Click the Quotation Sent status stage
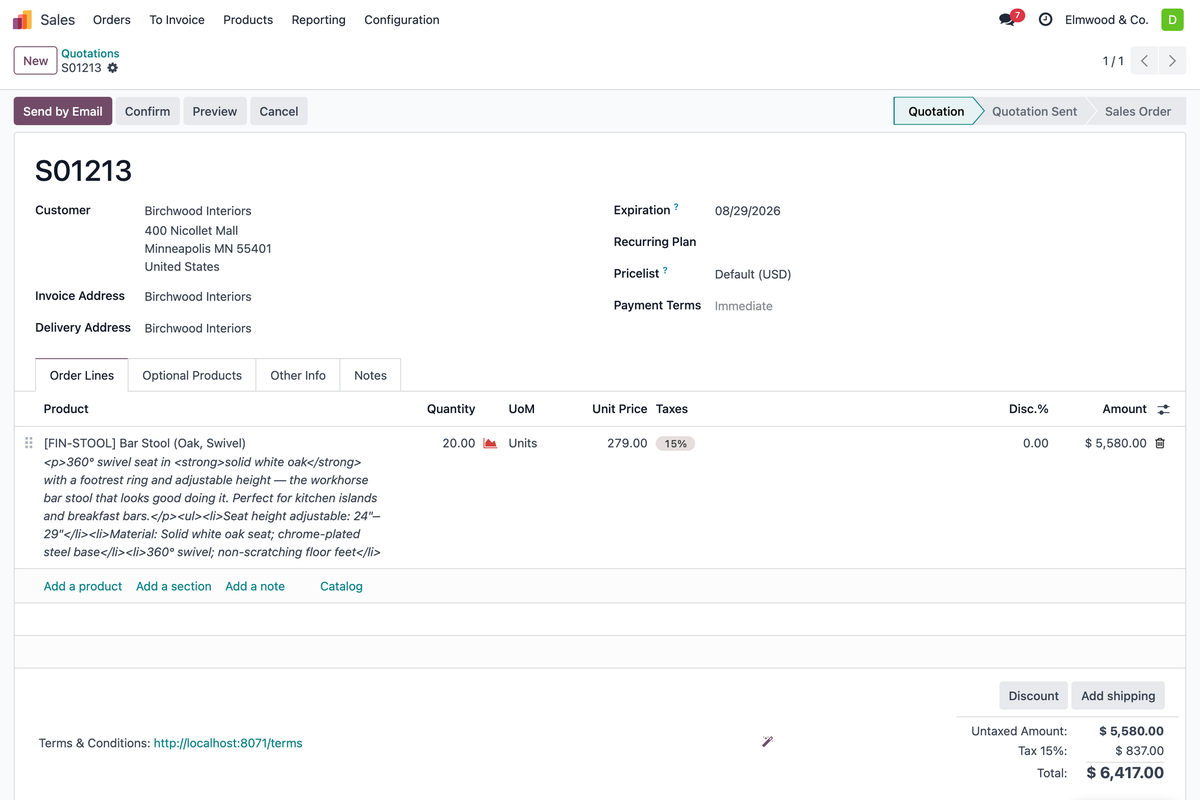1200x800 pixels. click(x=1034, y=111)
